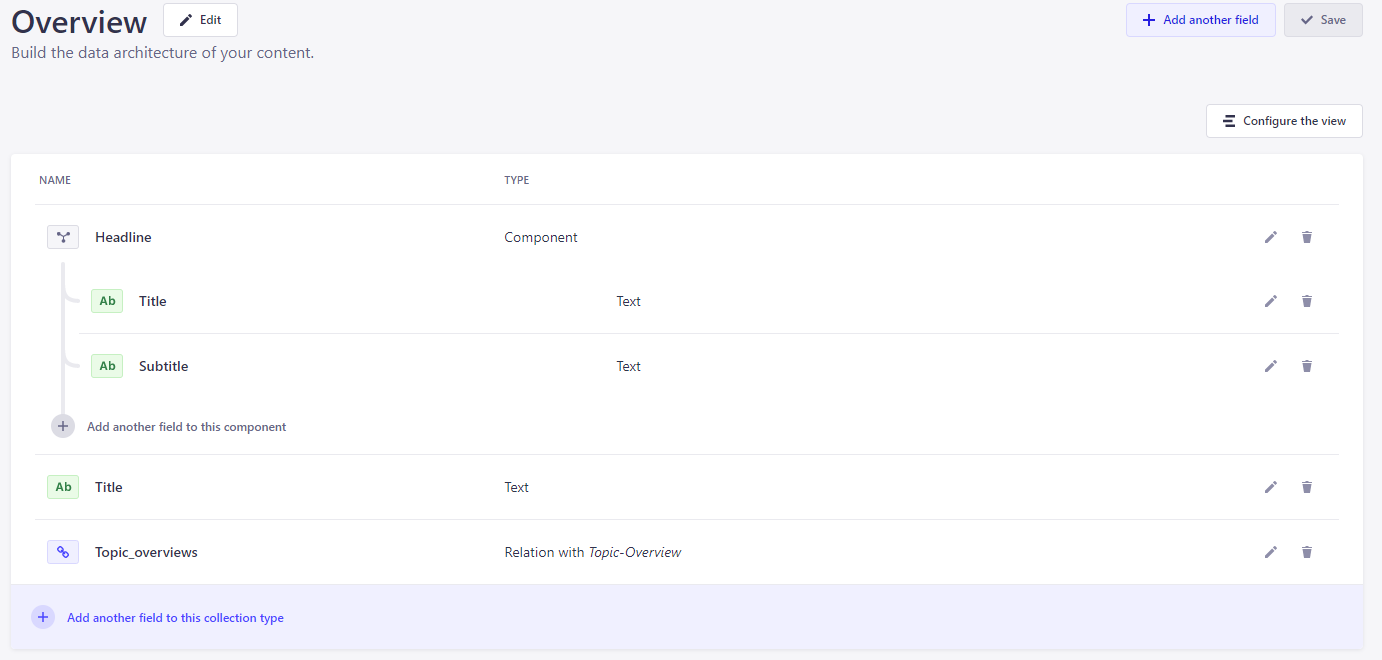
Task: Click the Ab icon beside Headline's Title
Action: pos(107,301)
